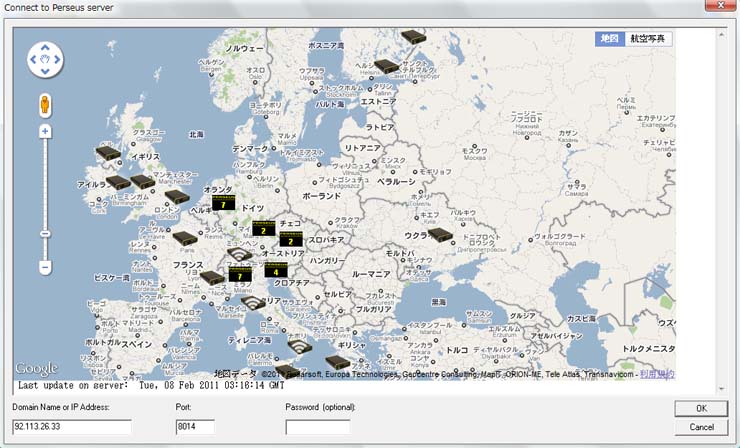This screenshot has width=740, height=448.
Task: Click the scrollbar down arrow beside the map
Action: [x=721, y=389]
